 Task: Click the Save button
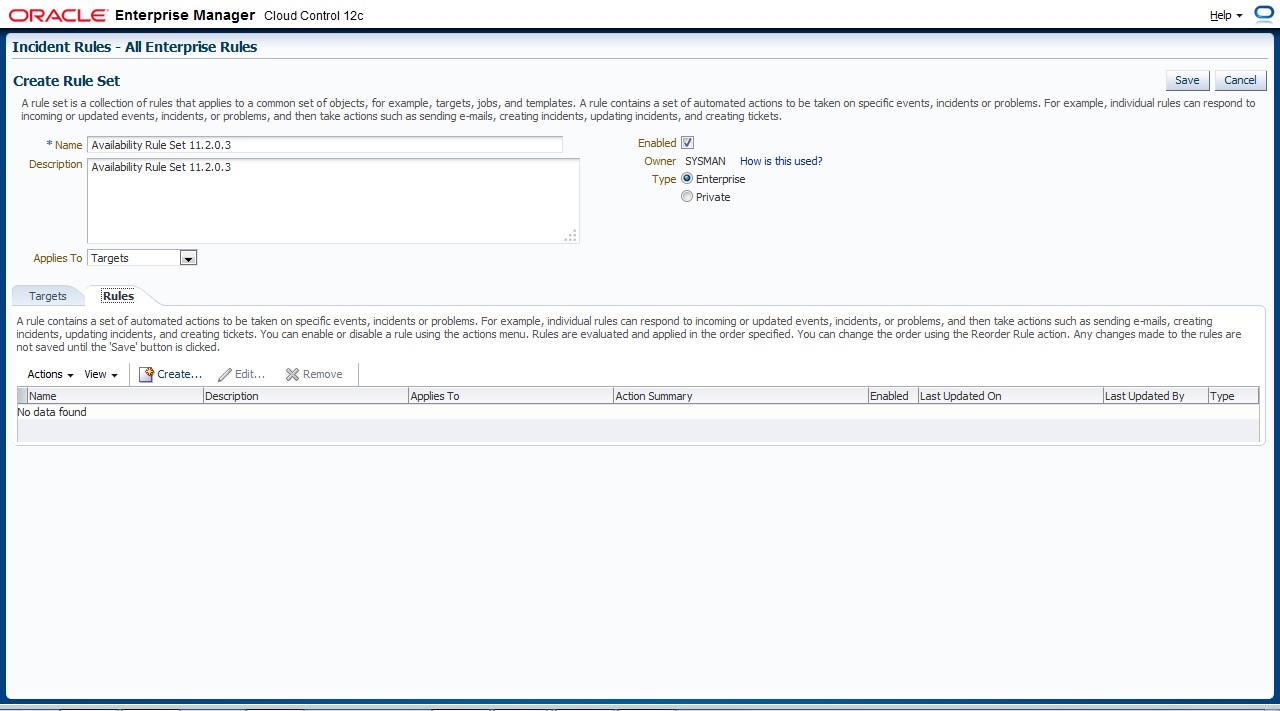1187,80
